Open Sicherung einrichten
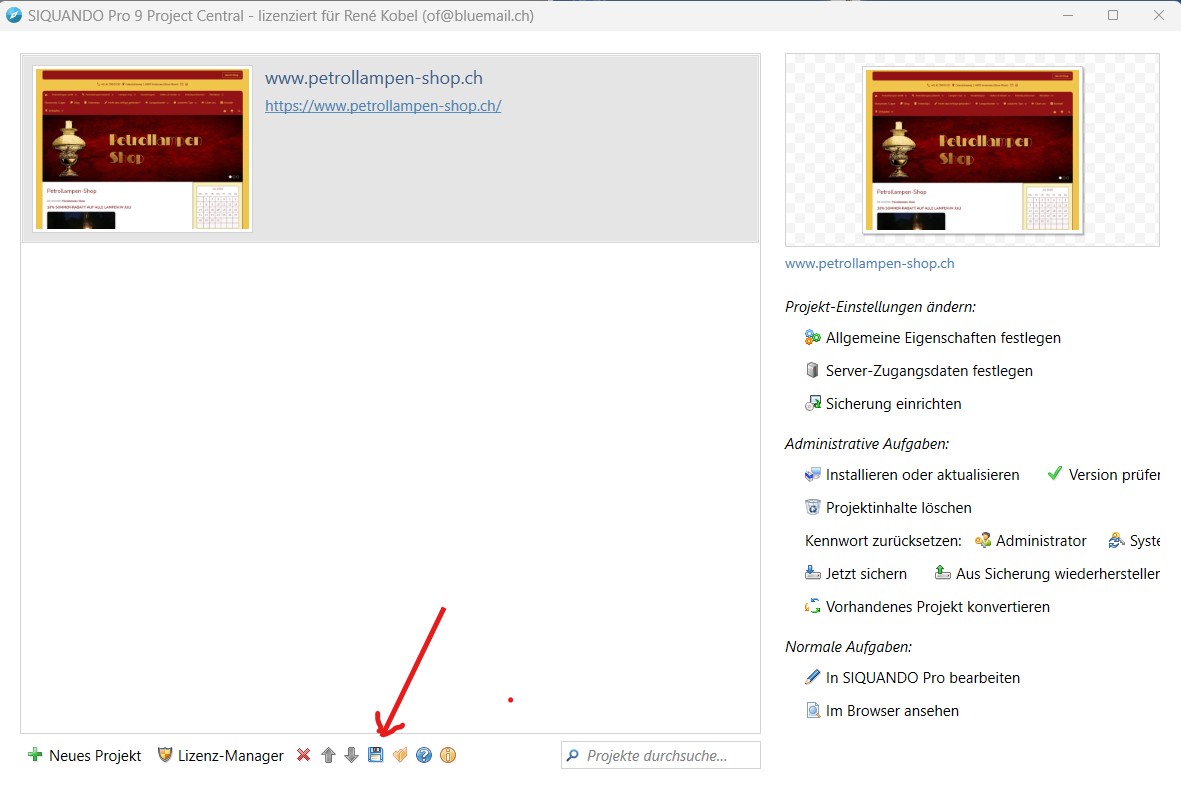Viewport: 1181px width, 788px height. click(x=892, y=404)
